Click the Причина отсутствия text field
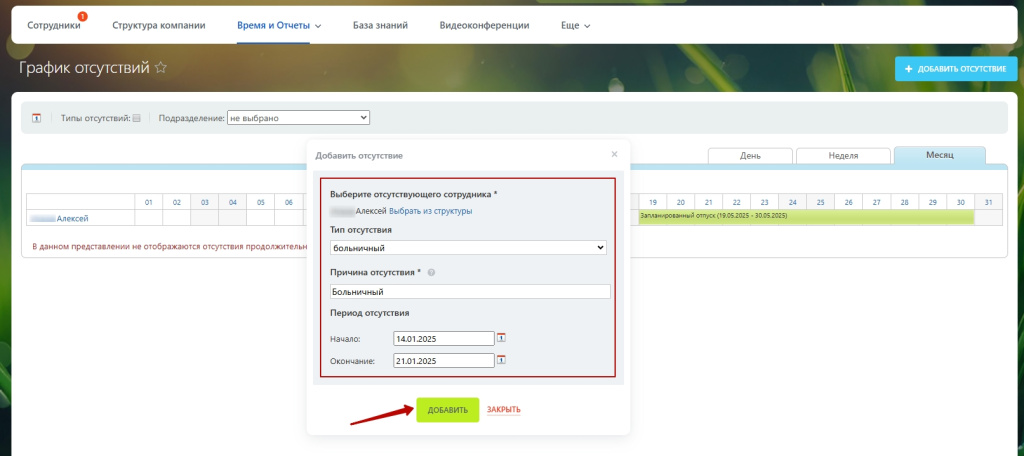1024x456 pixels. point(469,292)
